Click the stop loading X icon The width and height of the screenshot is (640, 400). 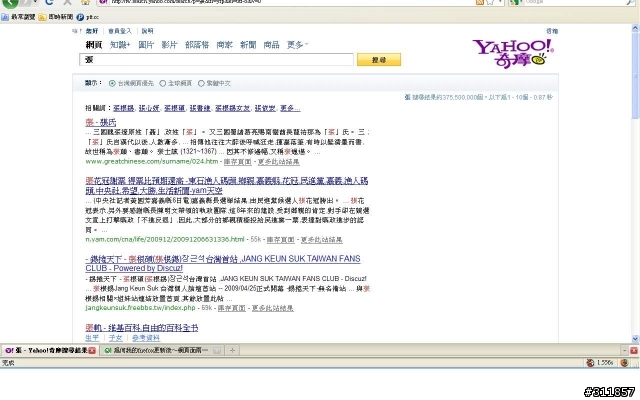point(67,2)
